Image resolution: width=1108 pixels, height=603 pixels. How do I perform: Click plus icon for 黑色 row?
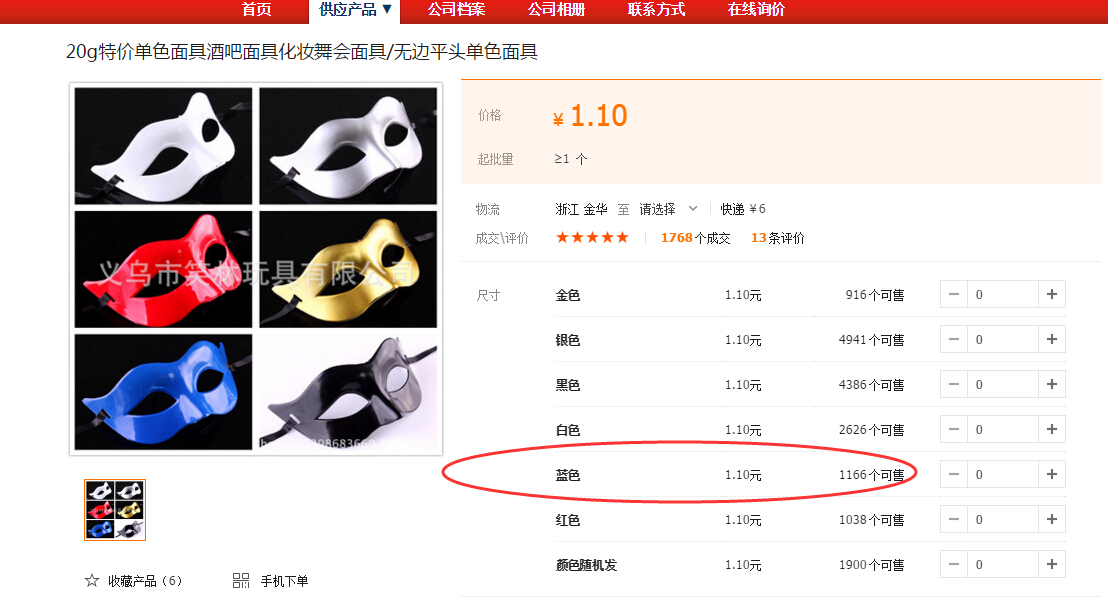[x=1051, y=385]
